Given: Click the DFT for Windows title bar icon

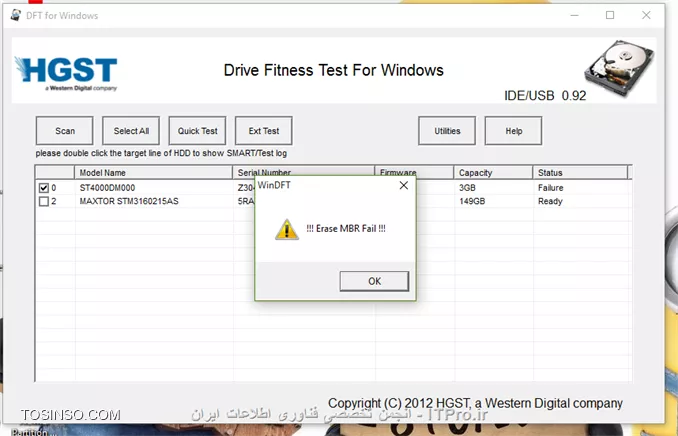Looking at the screenshot, I should click(x=16, y=15).
